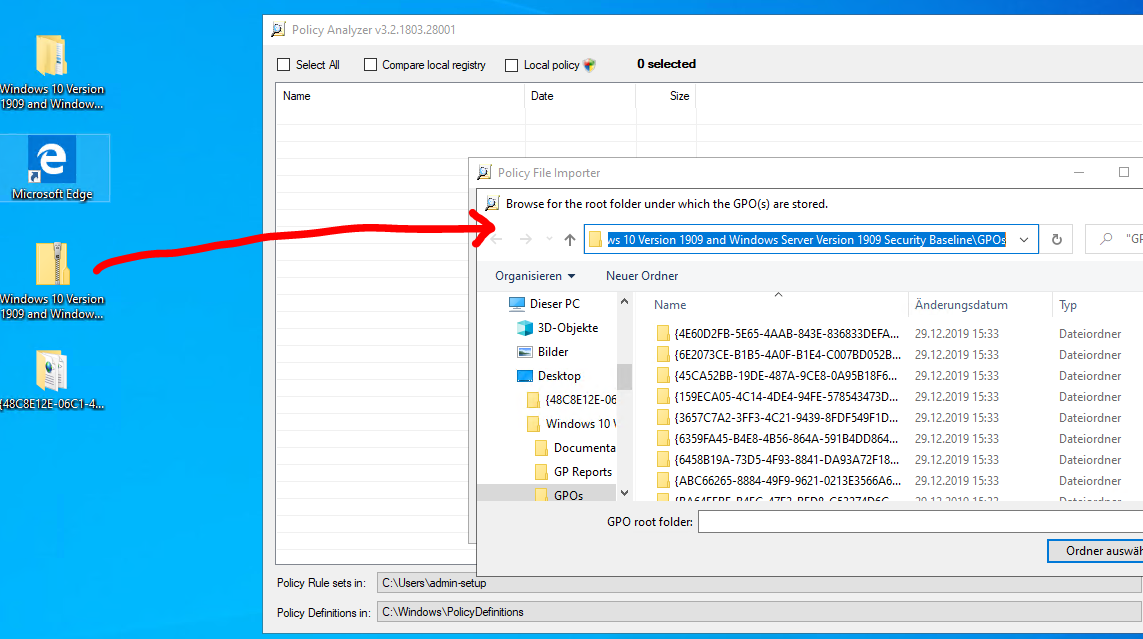
Task: Click the search magnifier icon
Action: tap(1106, 239)
